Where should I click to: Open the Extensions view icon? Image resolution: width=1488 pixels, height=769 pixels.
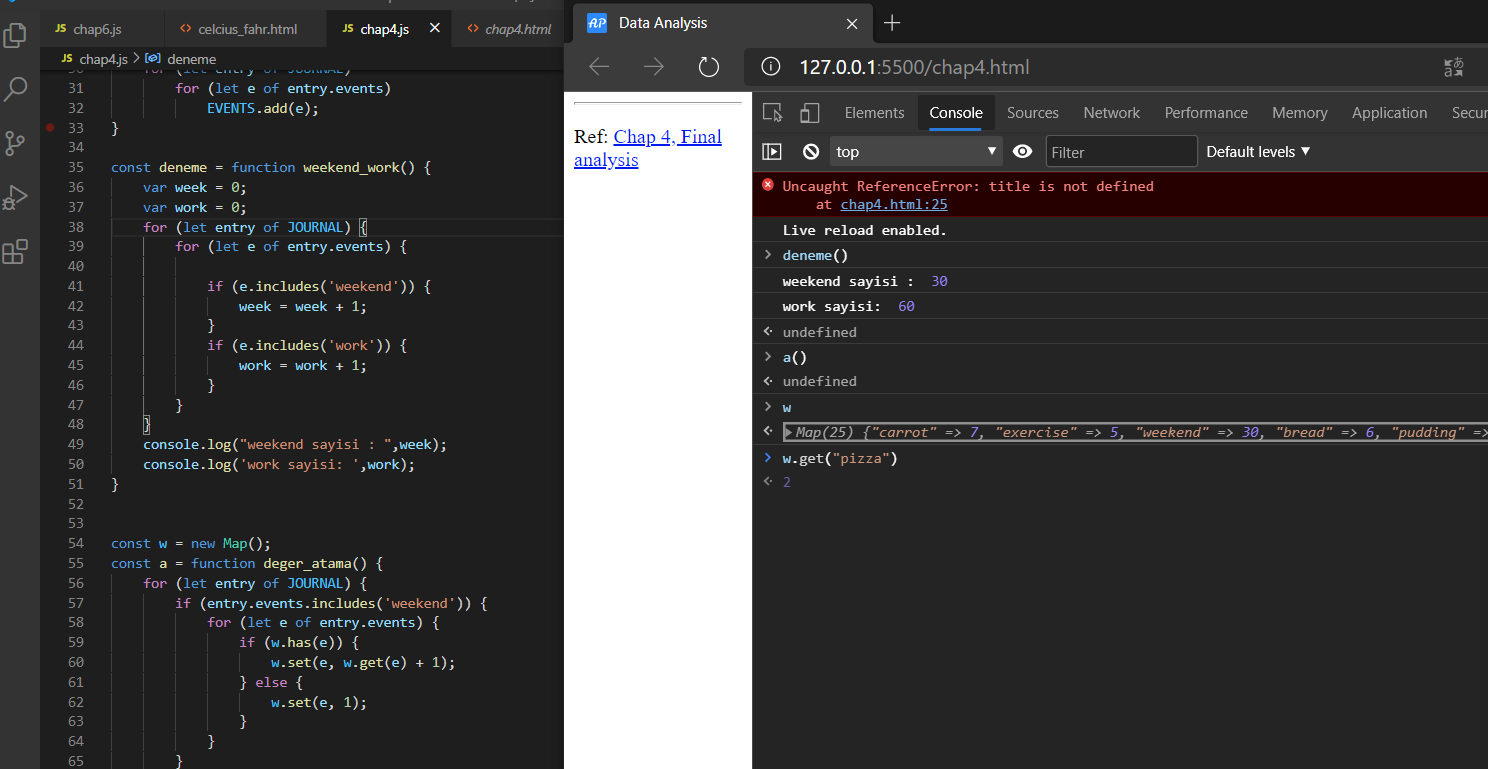[15, 252]
